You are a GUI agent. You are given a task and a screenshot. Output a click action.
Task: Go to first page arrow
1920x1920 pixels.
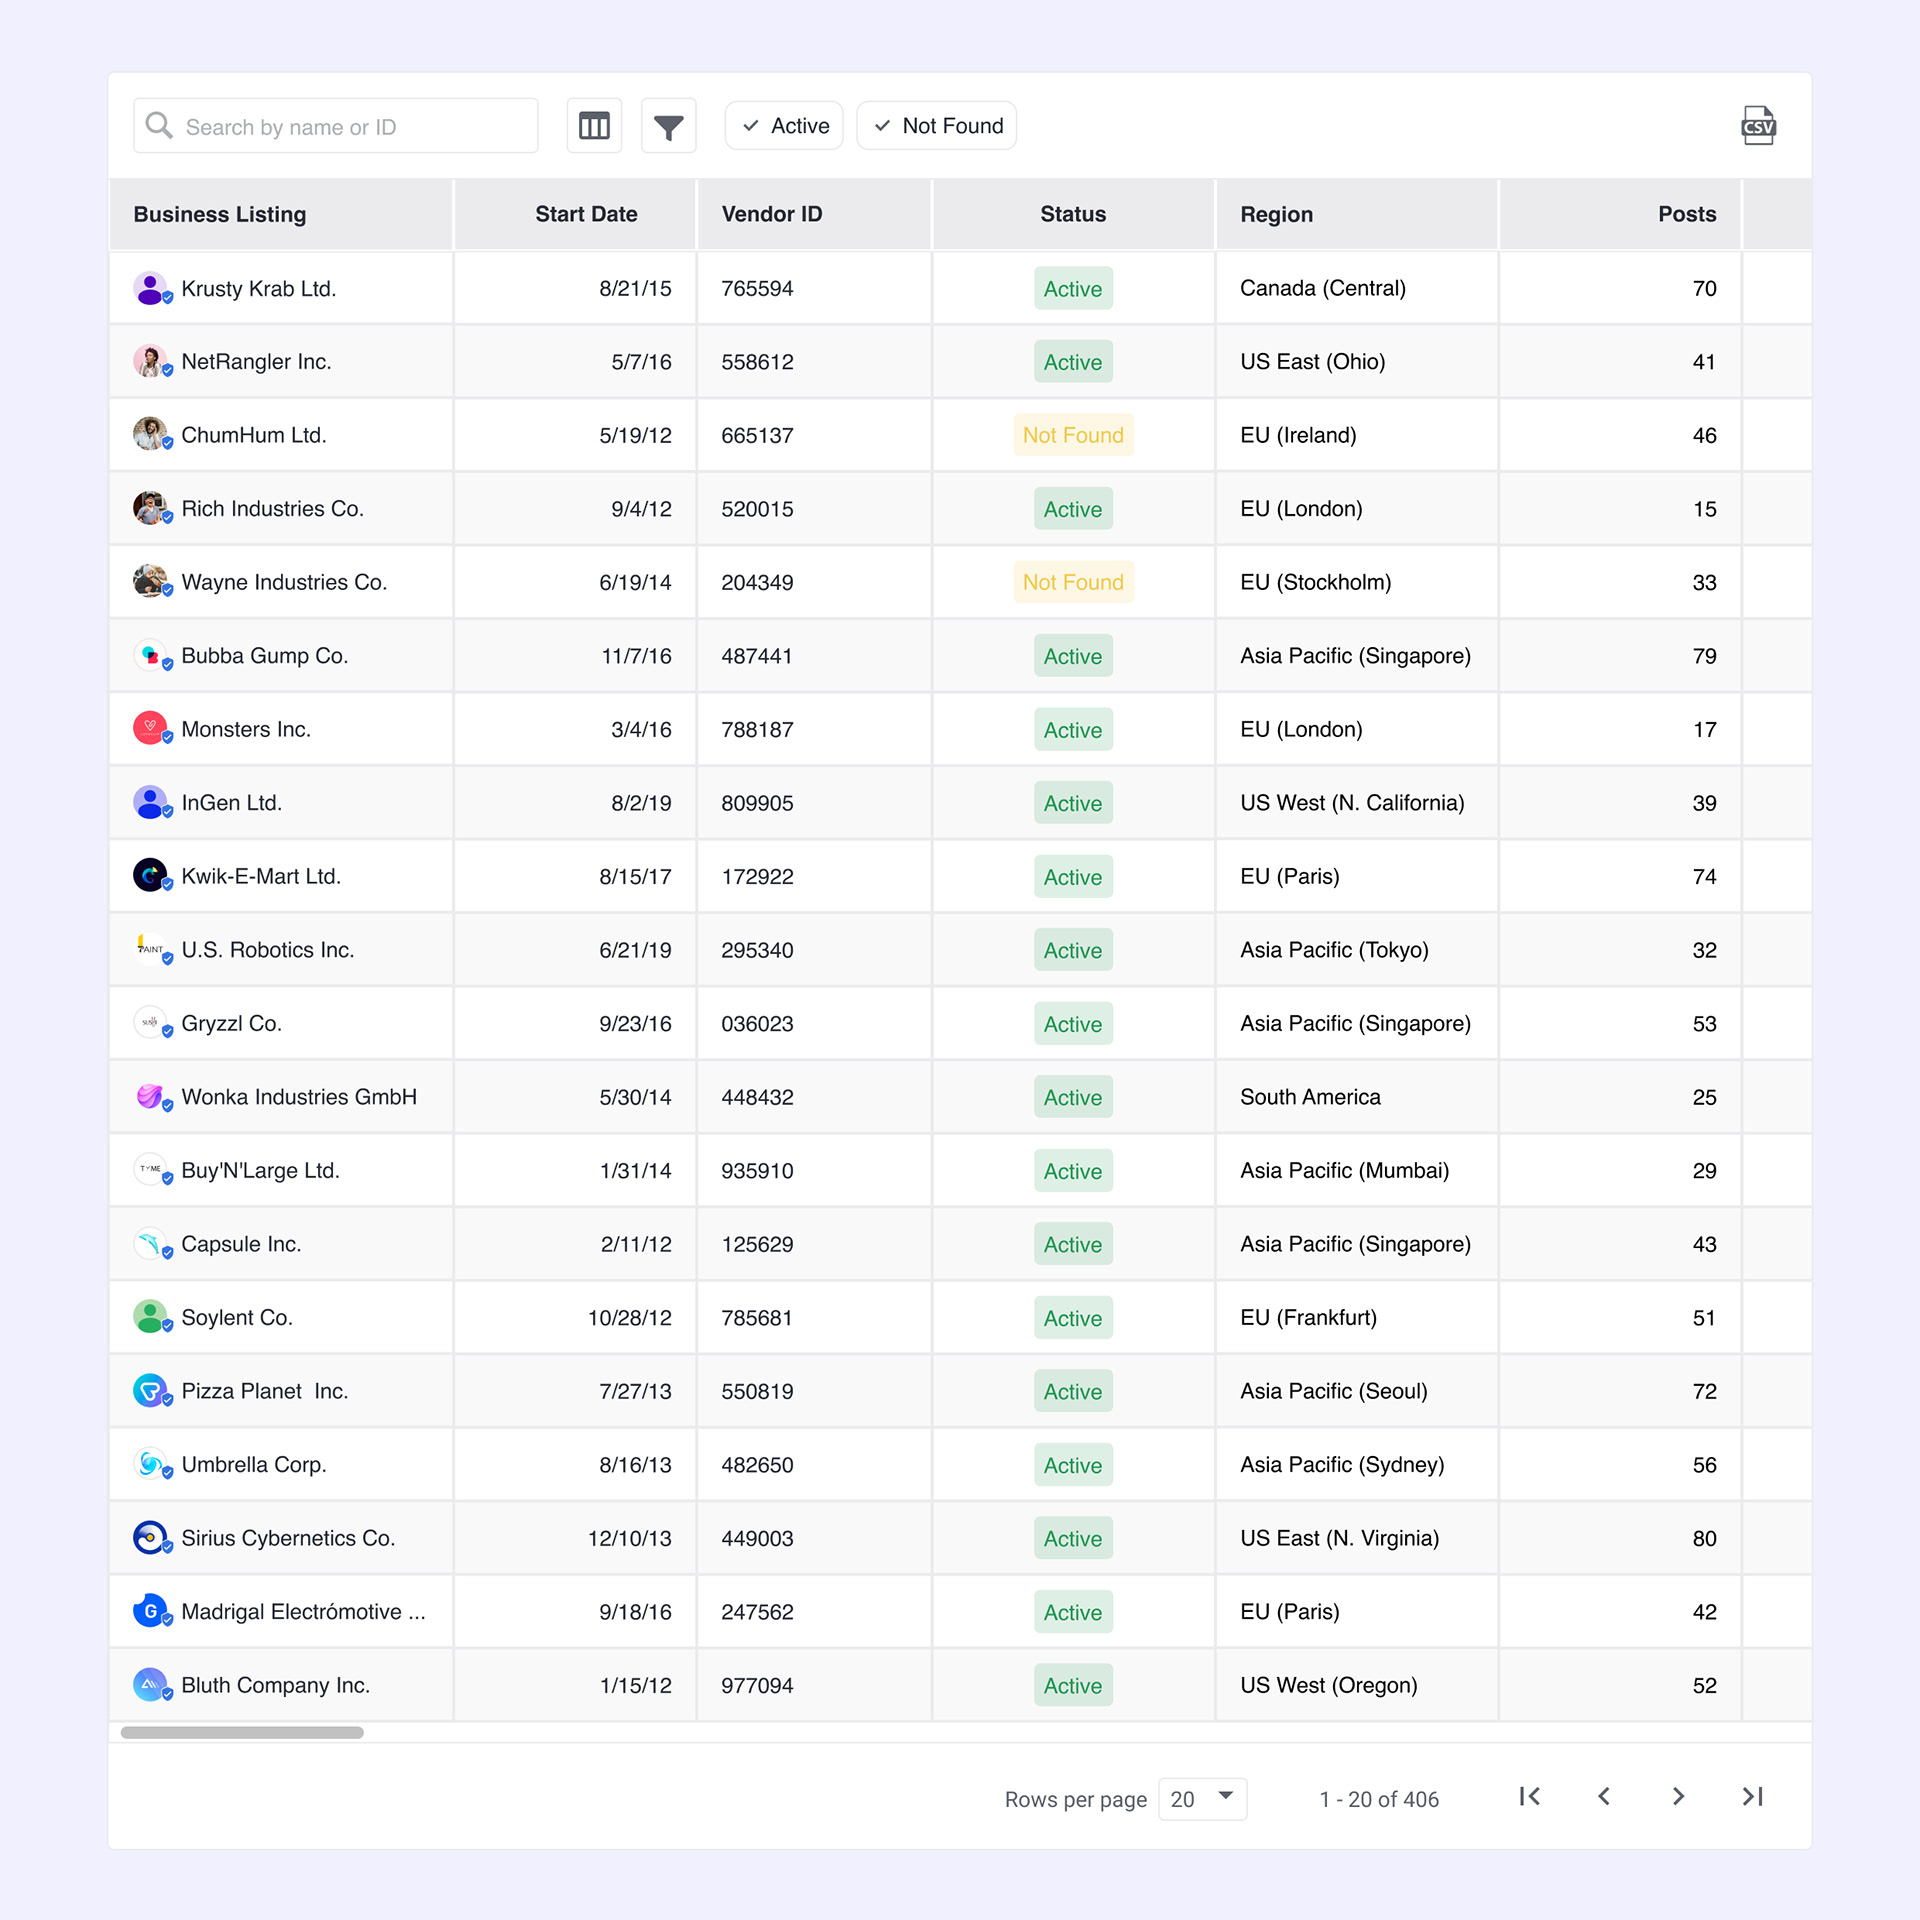pyautogui.click(x=1529, y=1797)
